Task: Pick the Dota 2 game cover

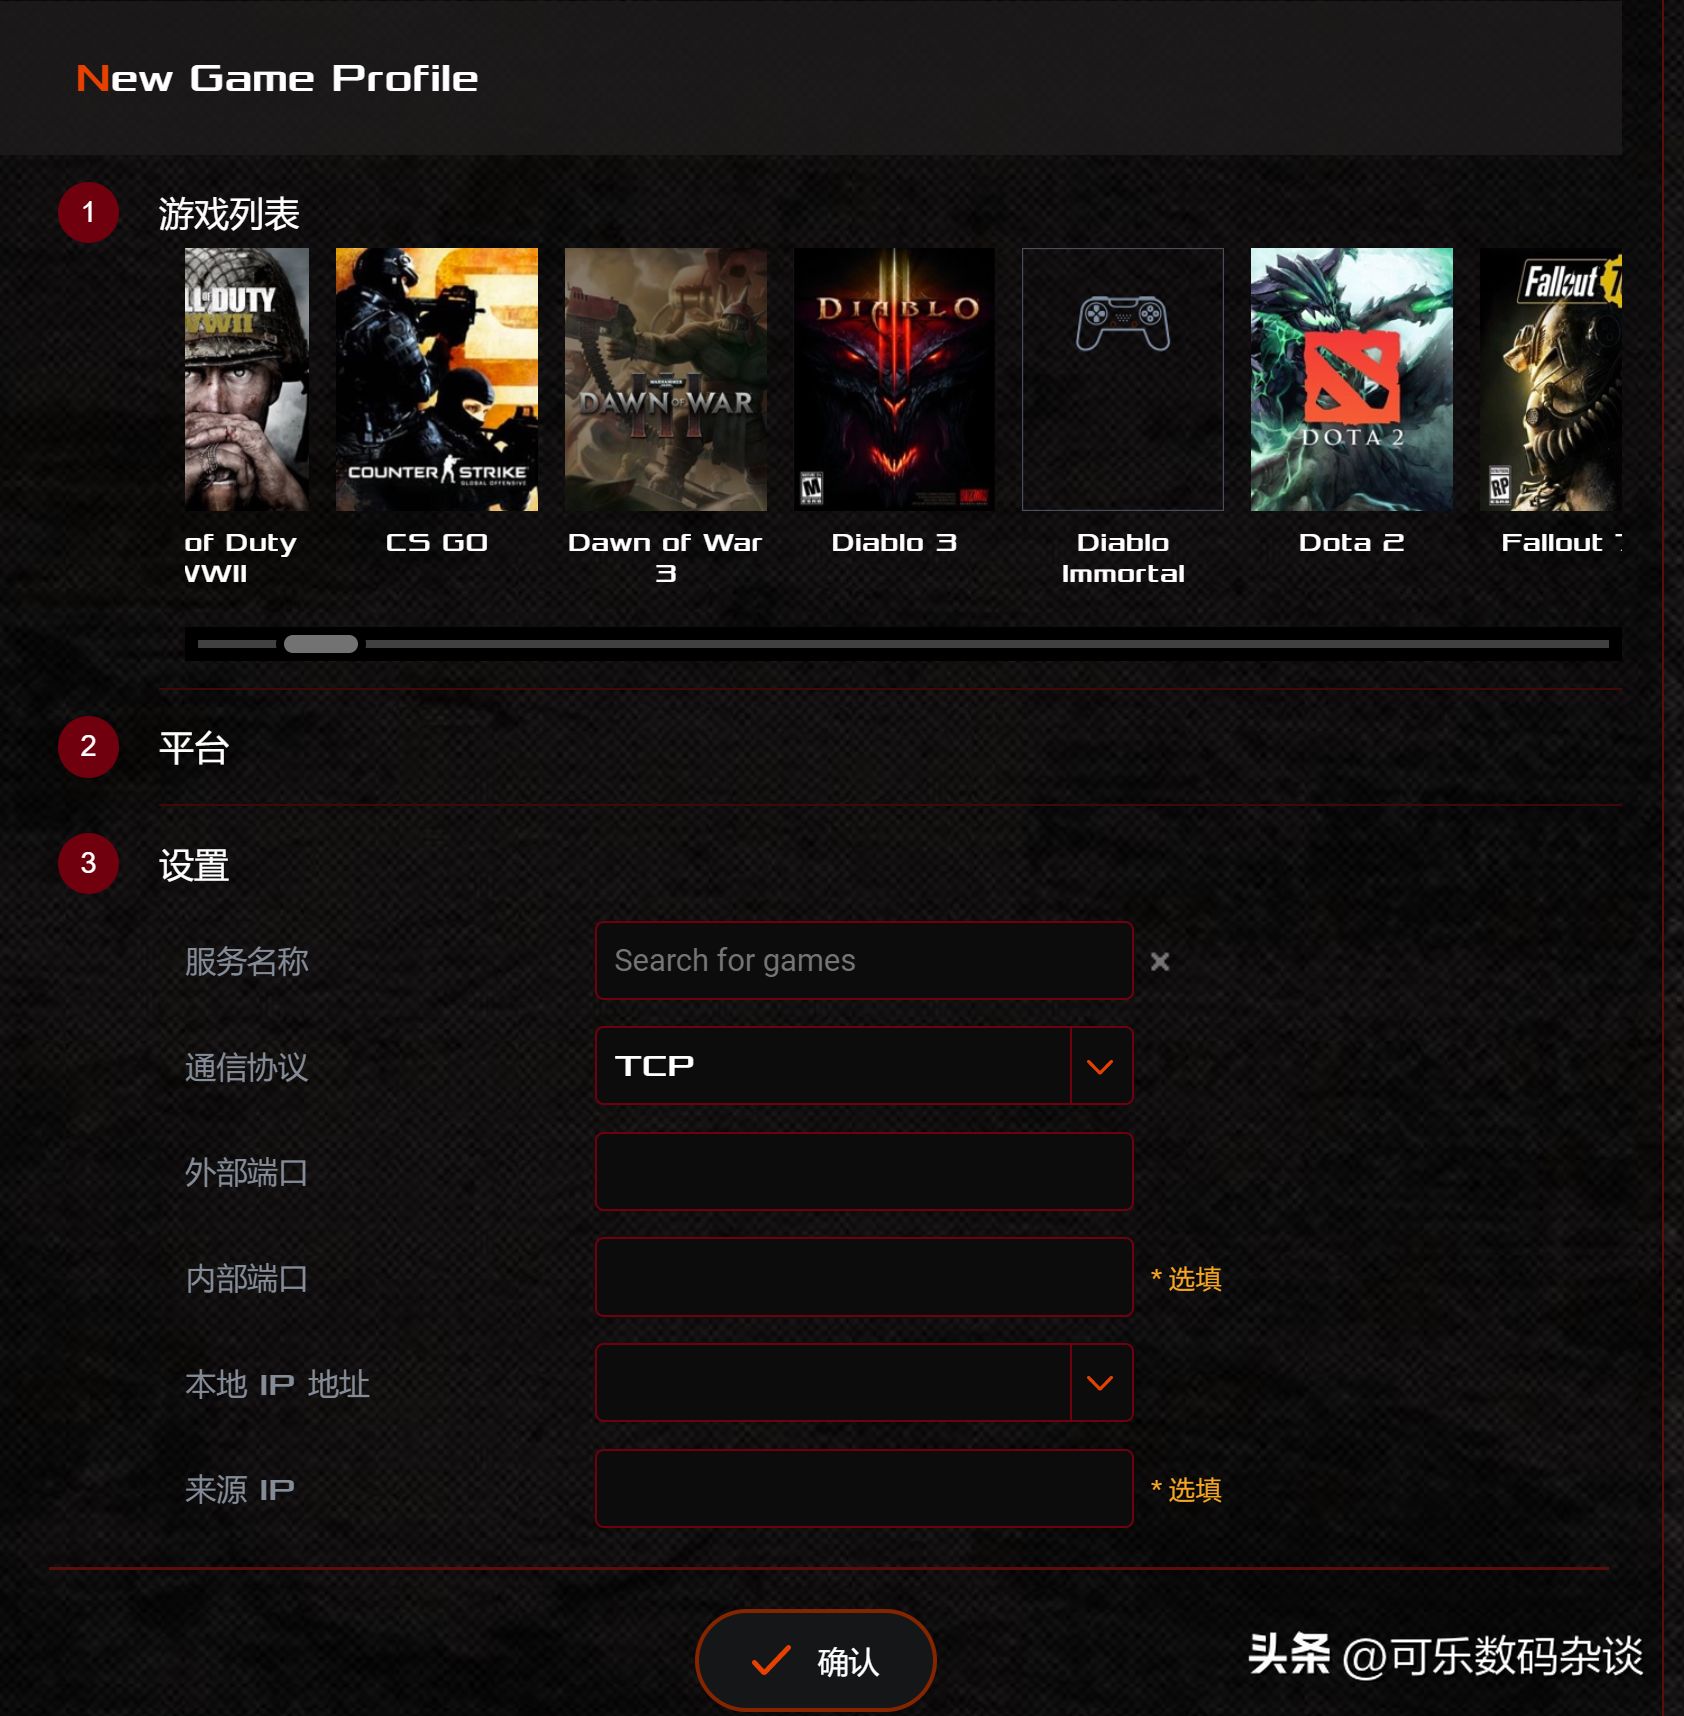Action: tap(1351, 379)
